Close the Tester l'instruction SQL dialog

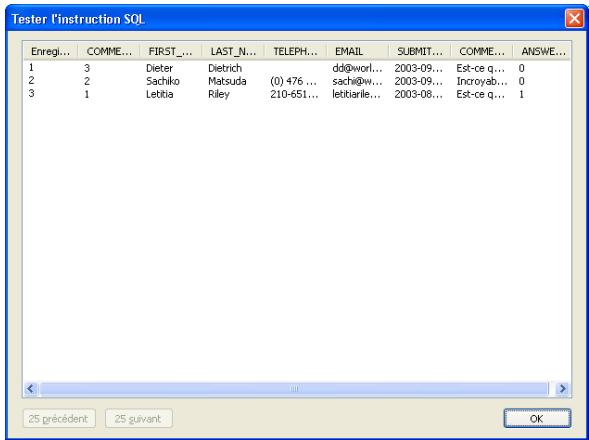[574, 18]
